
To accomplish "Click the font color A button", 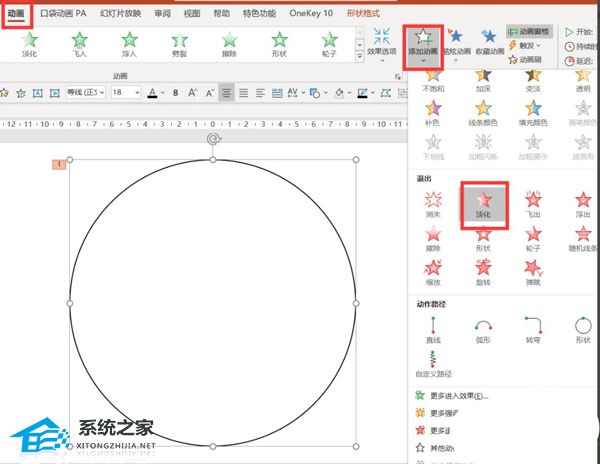I will tap(152, 93).
